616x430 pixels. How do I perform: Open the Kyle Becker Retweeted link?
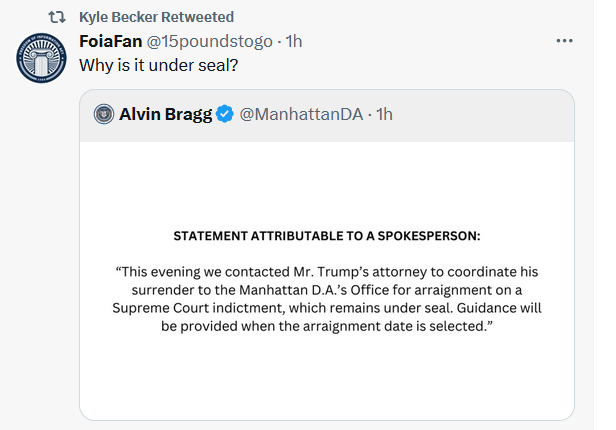(x=156, y=17)
